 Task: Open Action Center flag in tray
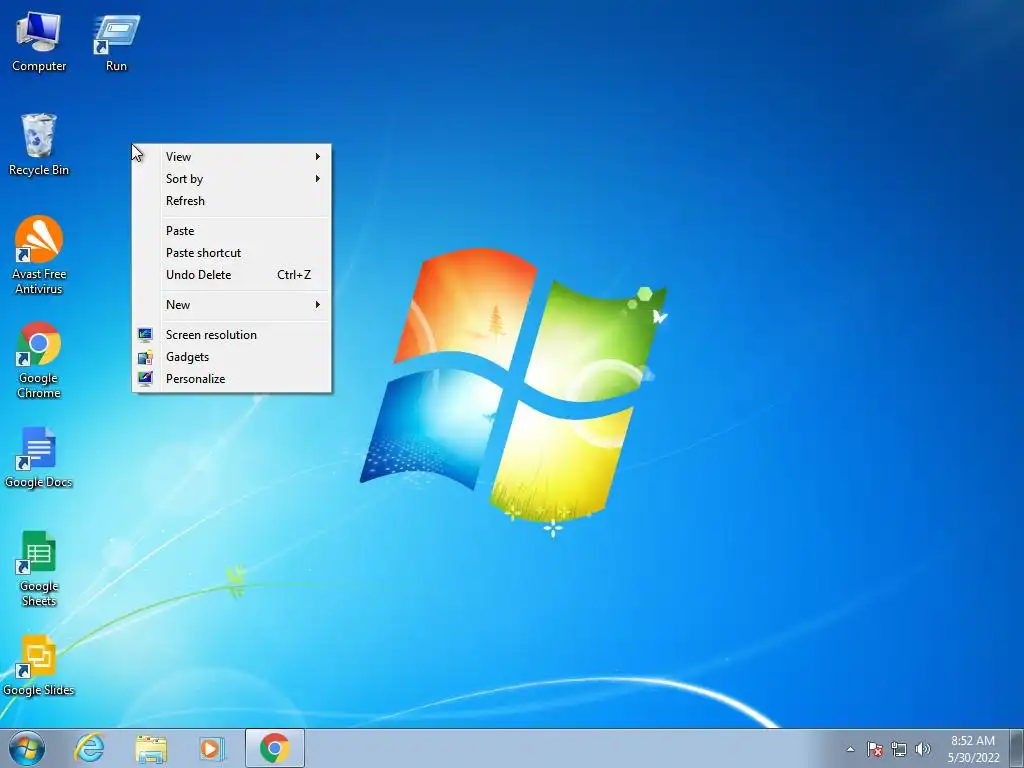click(875, 749)
